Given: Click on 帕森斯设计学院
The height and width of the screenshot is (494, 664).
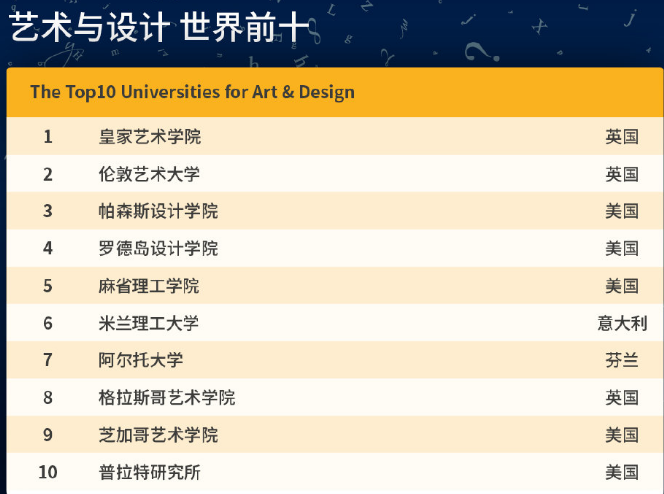Looking at the screenshot, I should click(158, 211).
